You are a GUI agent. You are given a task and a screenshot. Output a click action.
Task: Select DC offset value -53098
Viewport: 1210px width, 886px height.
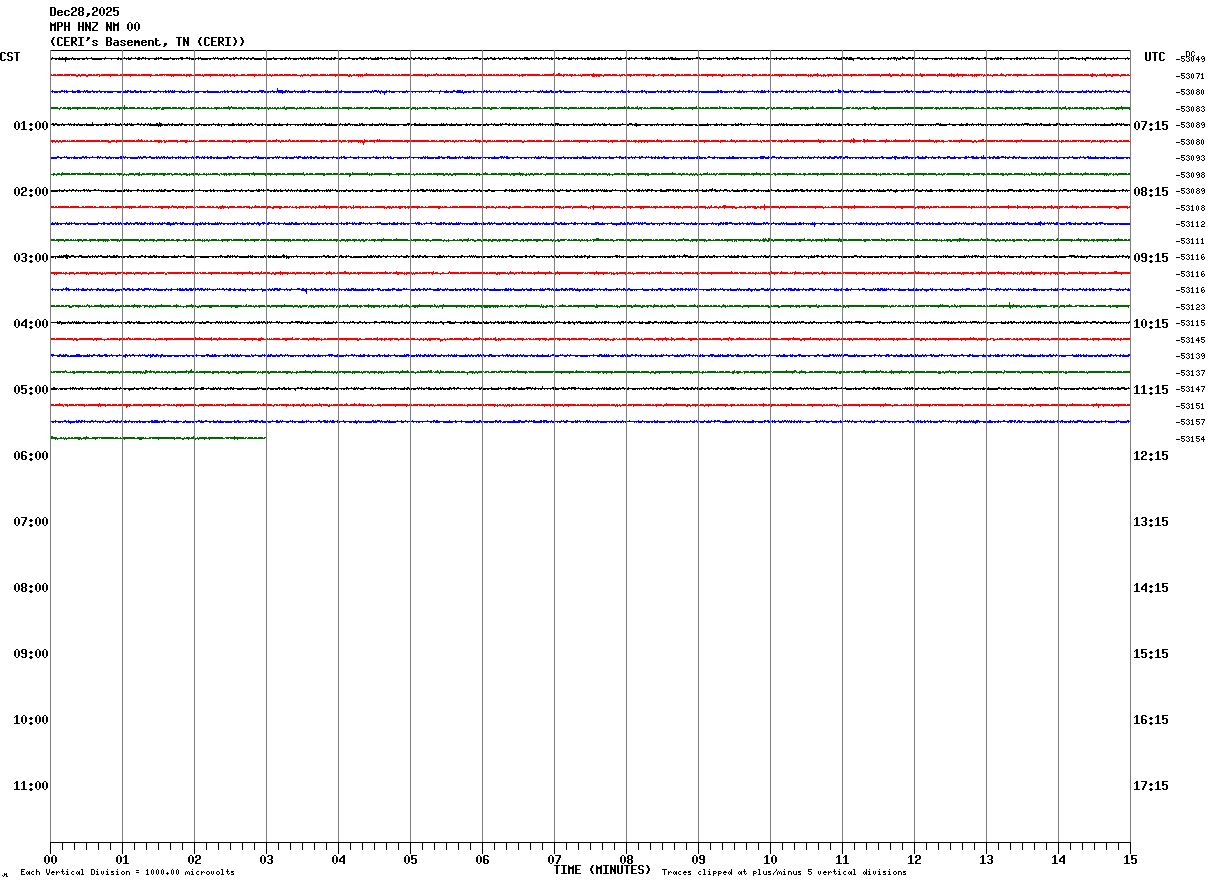pyautogui.click(x=1190, y=175)
